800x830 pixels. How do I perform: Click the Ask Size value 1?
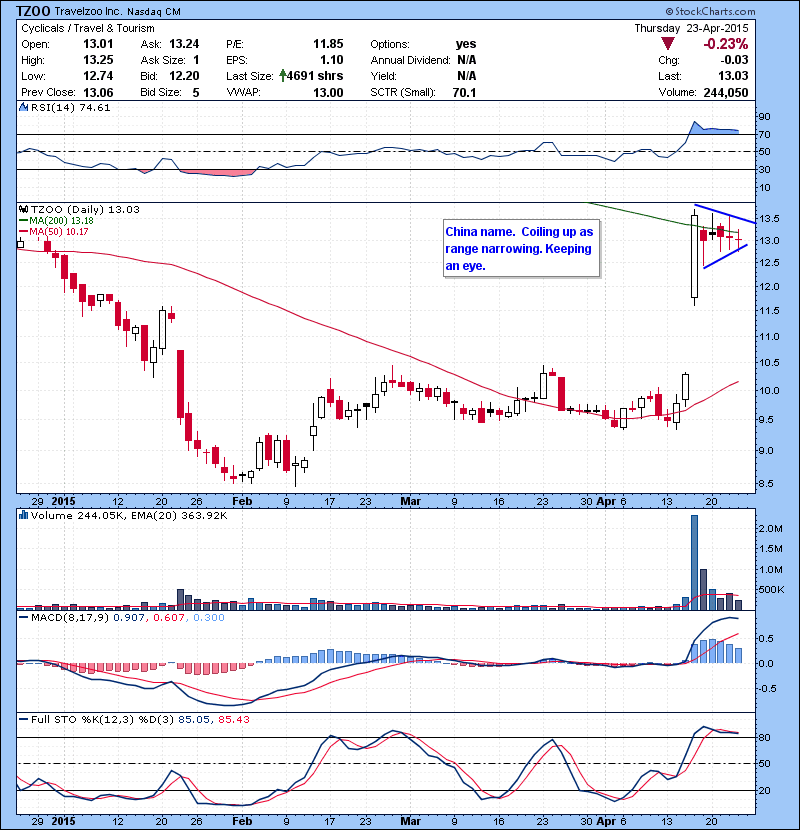tap(196, 60)
